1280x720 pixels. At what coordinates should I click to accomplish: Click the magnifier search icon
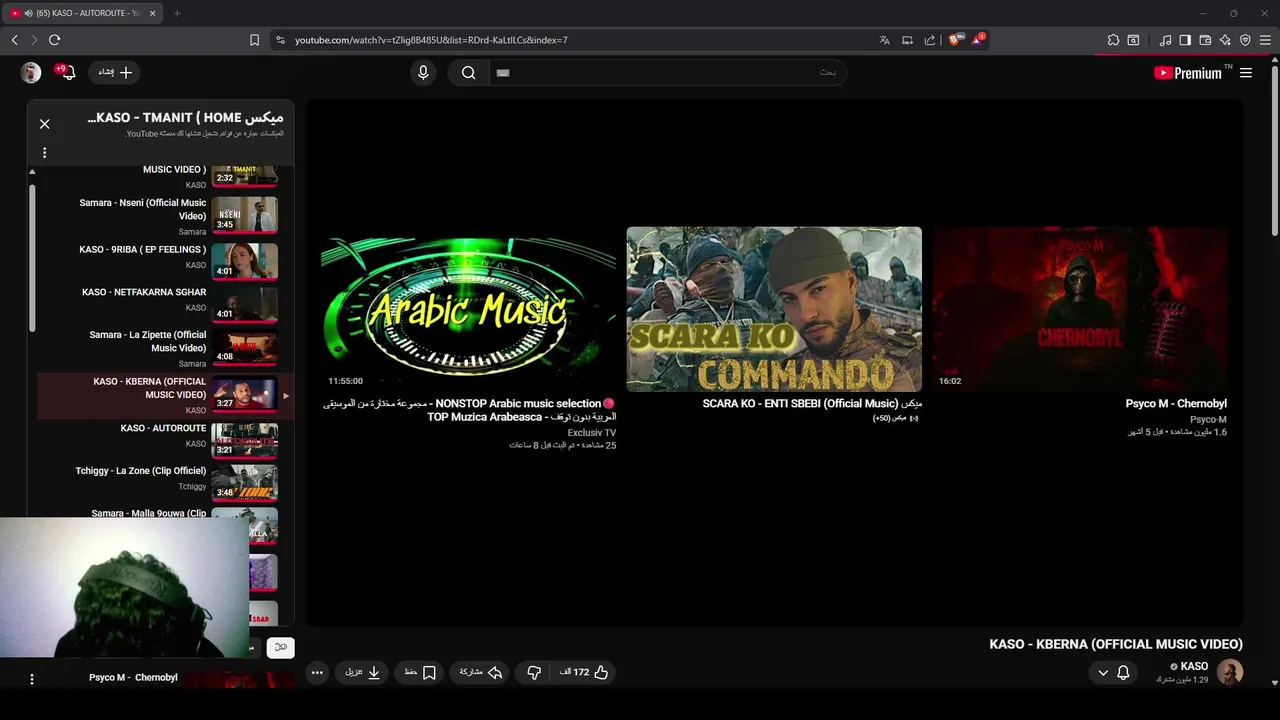coord(468,72)
